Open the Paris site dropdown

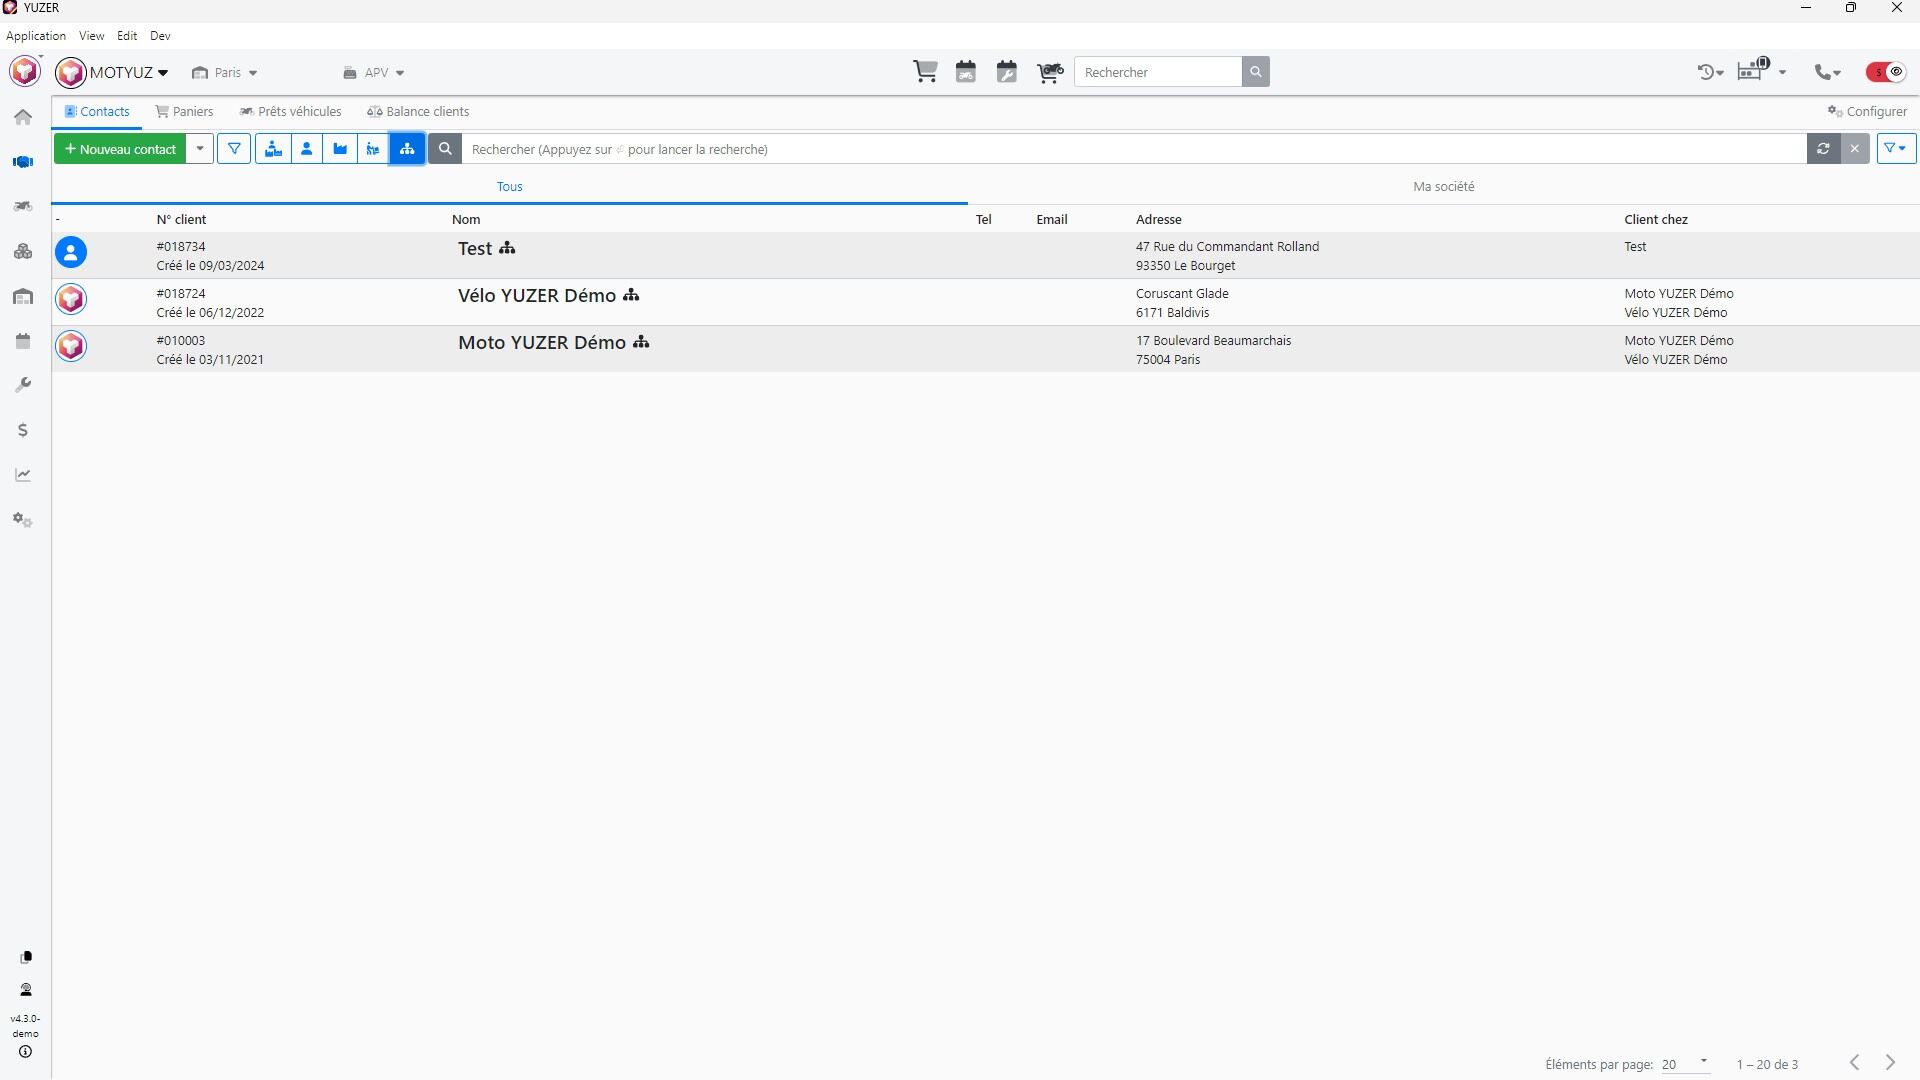click(x=226, y=73)
